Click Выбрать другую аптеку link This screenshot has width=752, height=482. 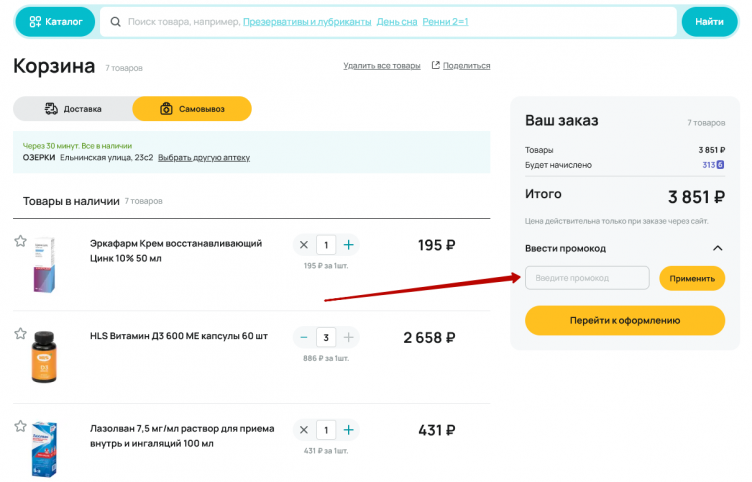(x=204, y=157)
